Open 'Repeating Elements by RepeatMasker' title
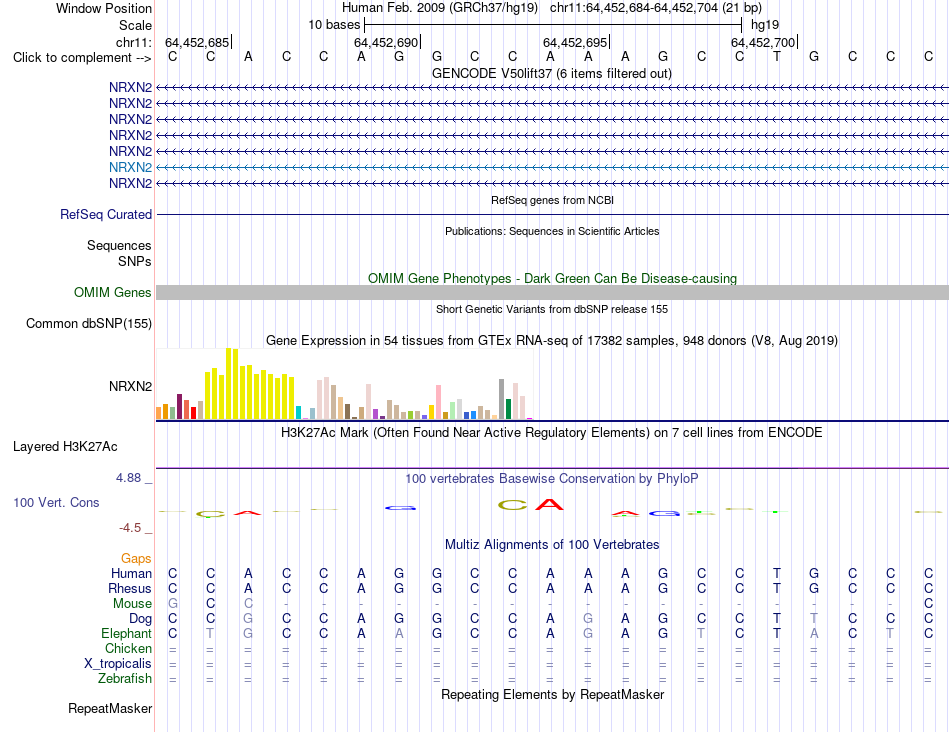The width and height of the screenshot is (950, 732). (552, 694)
